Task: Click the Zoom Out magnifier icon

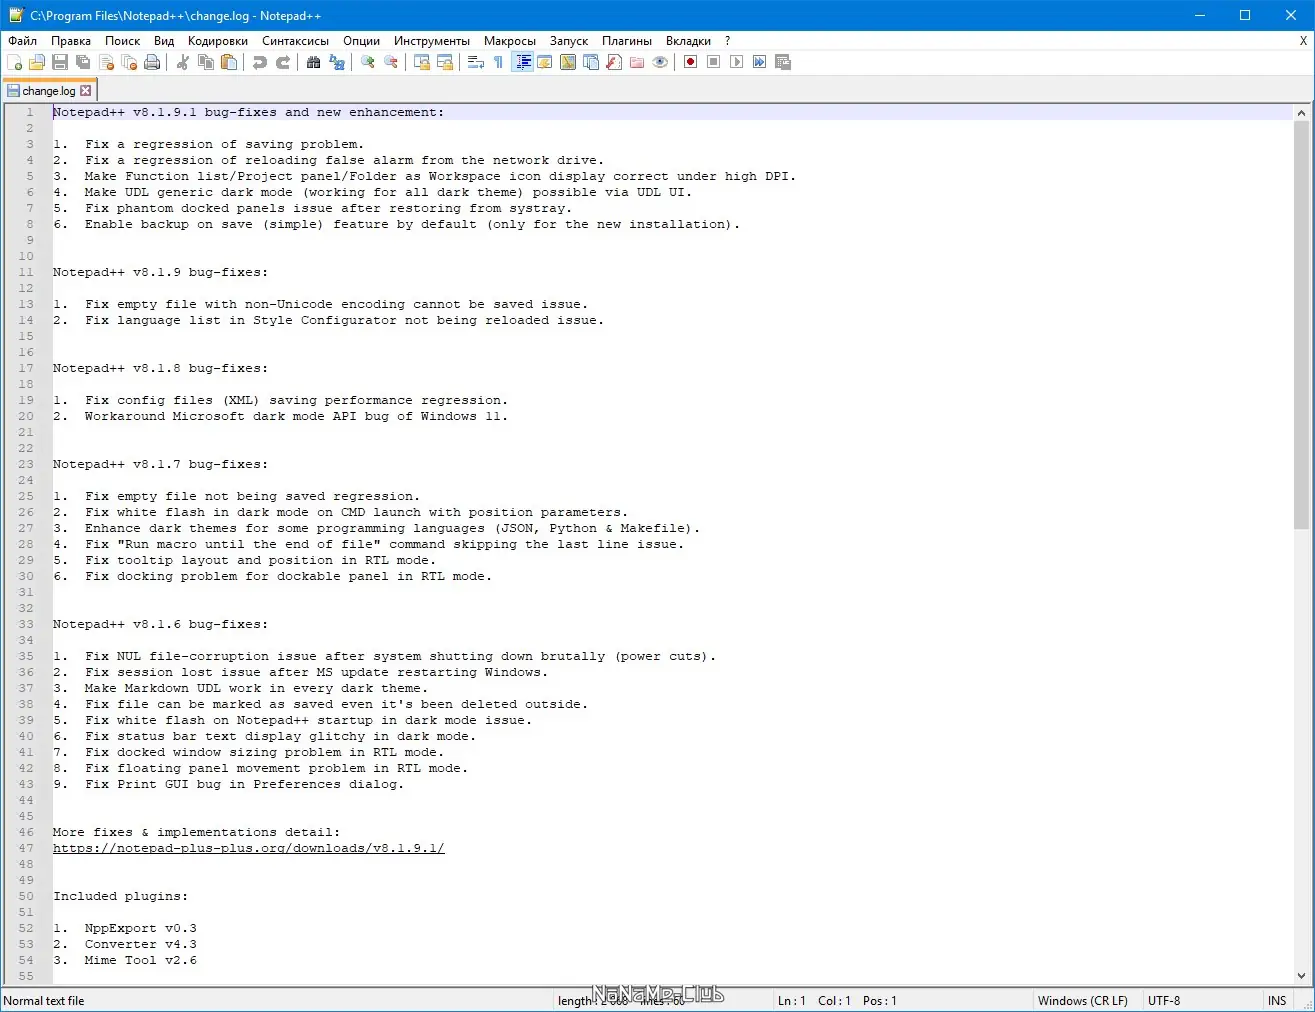Action: pyautogui.click(x=391, y=62)
